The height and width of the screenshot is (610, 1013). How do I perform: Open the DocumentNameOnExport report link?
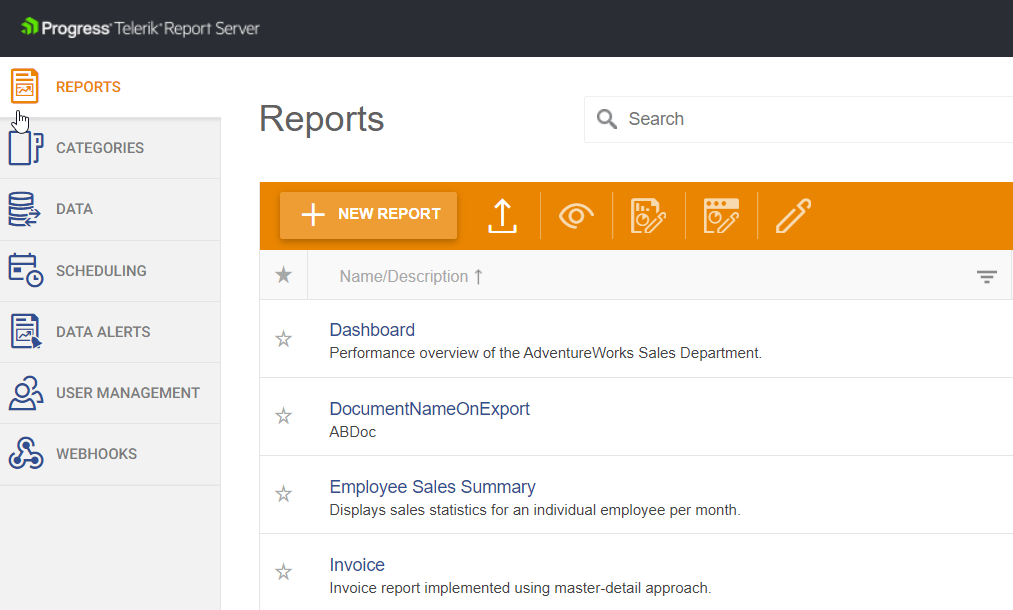click(x=430, y=408)
